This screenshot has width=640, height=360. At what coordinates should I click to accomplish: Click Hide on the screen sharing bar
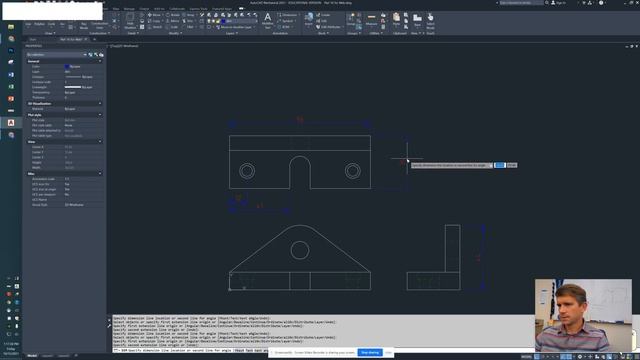pos(388,352)
